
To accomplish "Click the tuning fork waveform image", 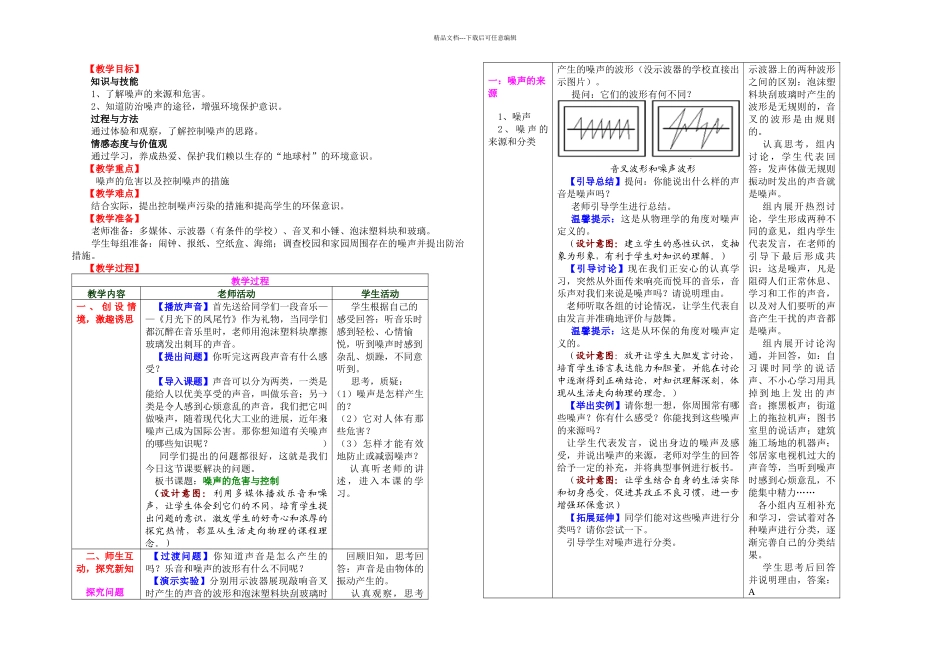I will pos(602,128).
